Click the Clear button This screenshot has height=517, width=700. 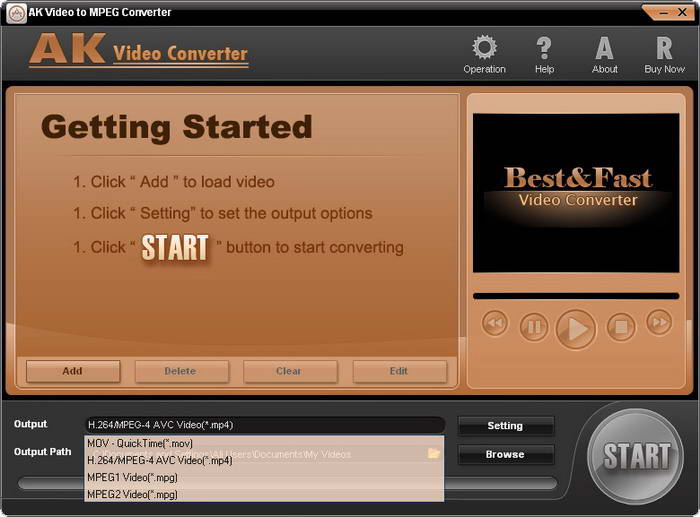(x=290, y=371)
